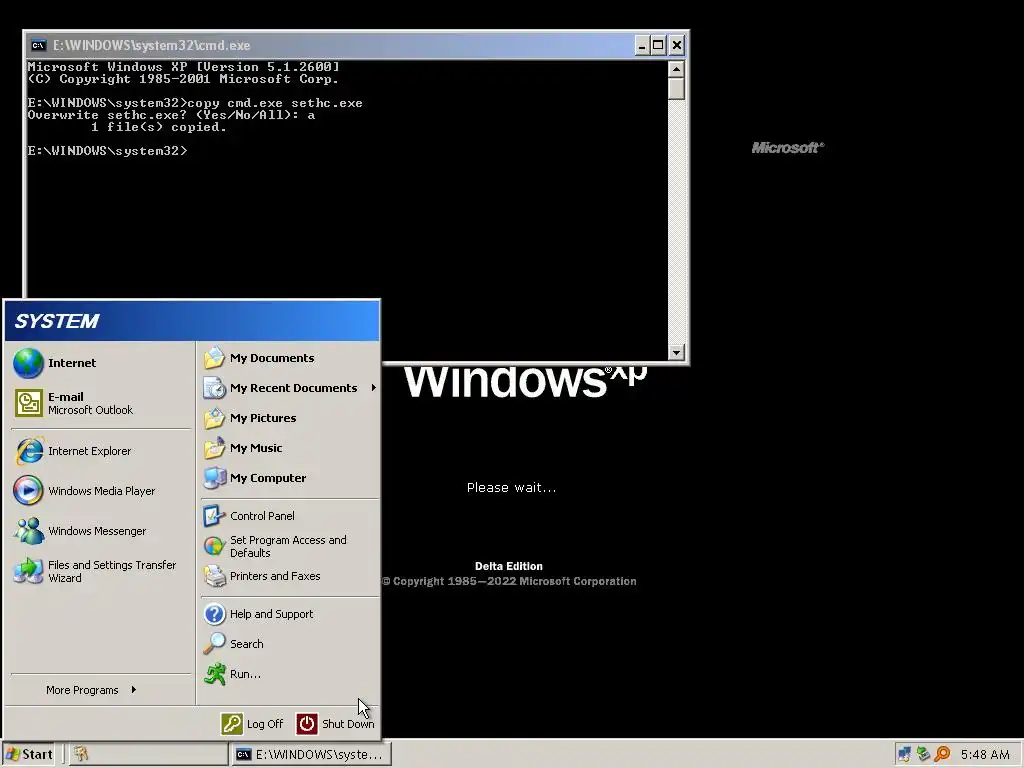1024x768 pixels.
Task: Open My Computer
Action: [290, 478]
